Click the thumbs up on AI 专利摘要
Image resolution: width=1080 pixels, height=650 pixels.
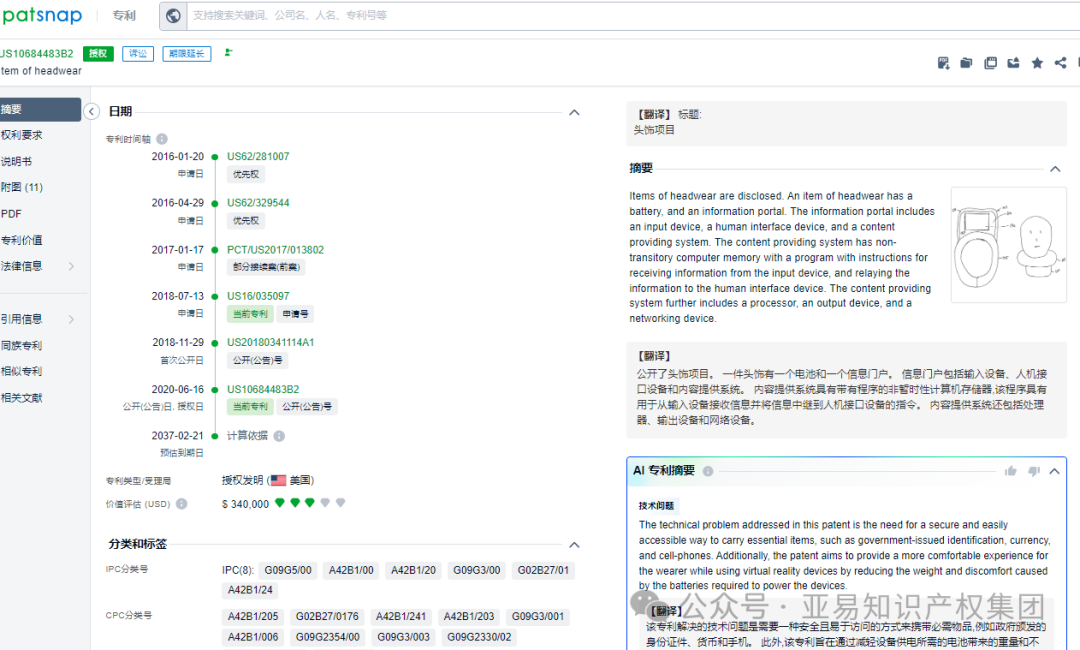click(1011, 470)
